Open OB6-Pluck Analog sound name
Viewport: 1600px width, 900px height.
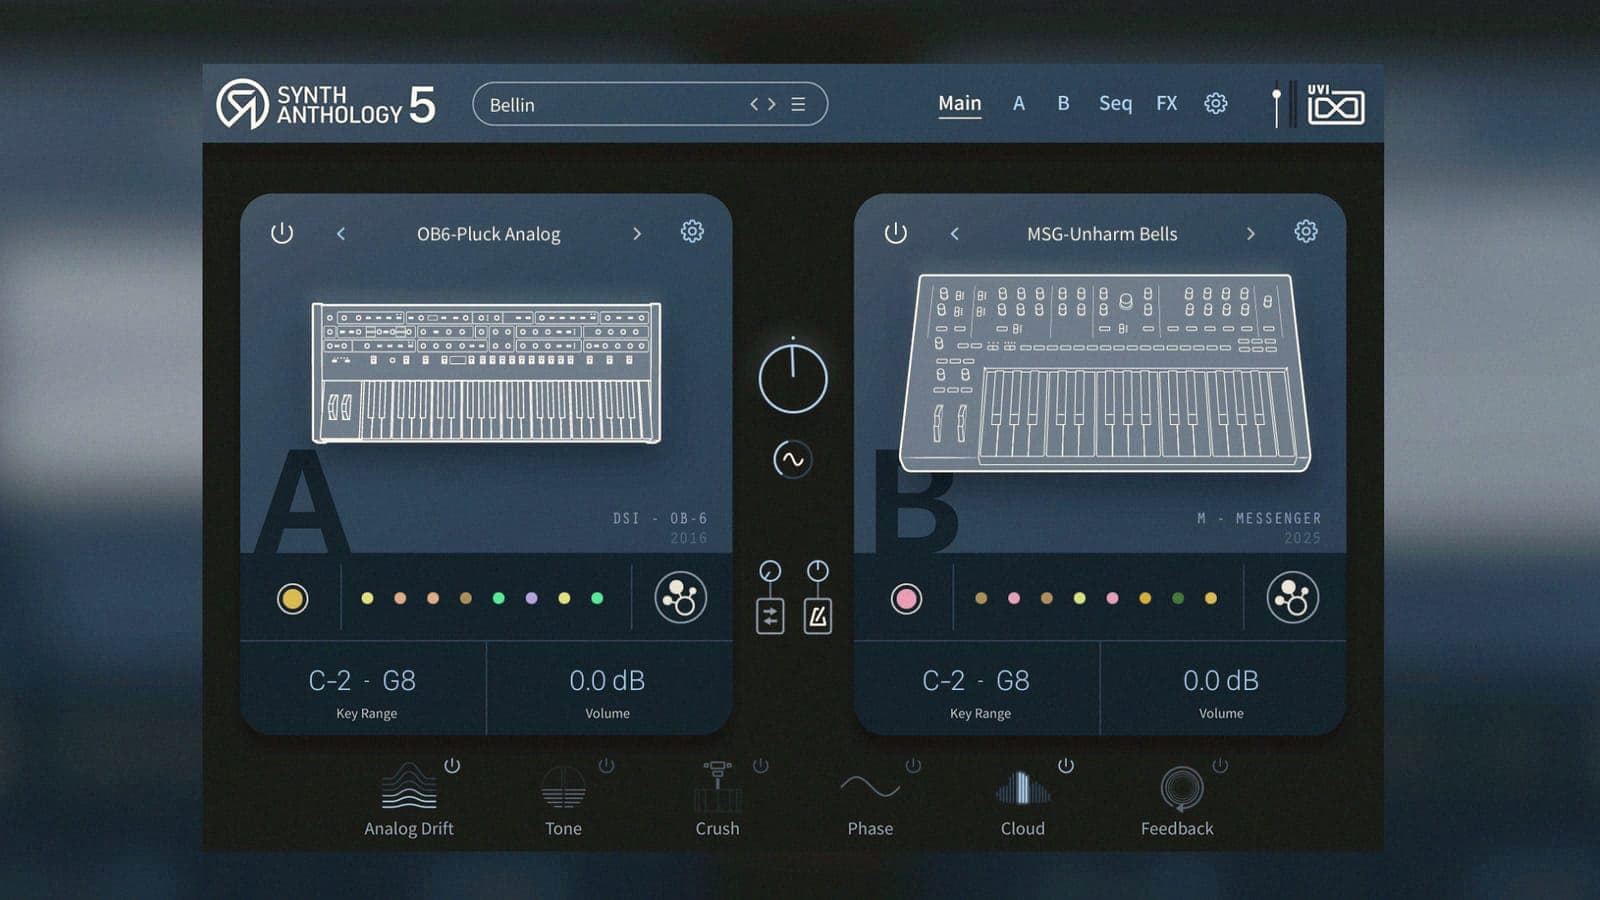pos(489,234)
